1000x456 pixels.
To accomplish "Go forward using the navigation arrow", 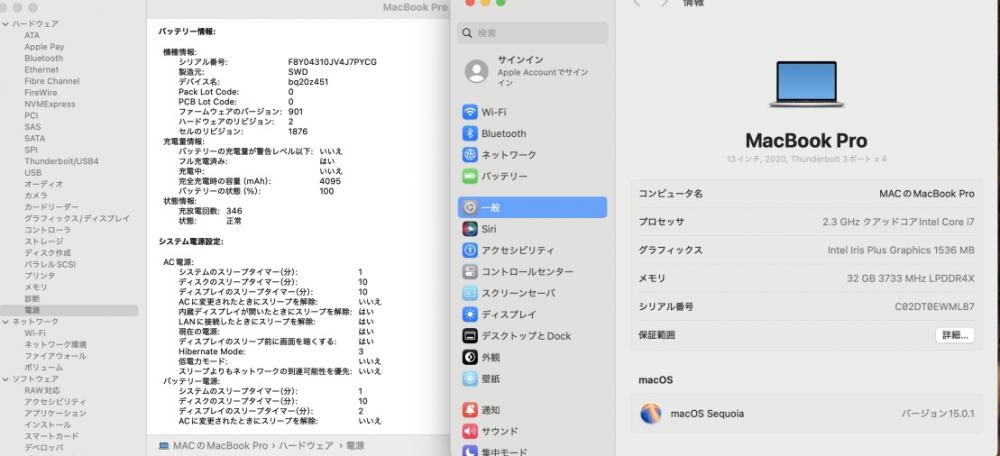I will pos(665,3).
